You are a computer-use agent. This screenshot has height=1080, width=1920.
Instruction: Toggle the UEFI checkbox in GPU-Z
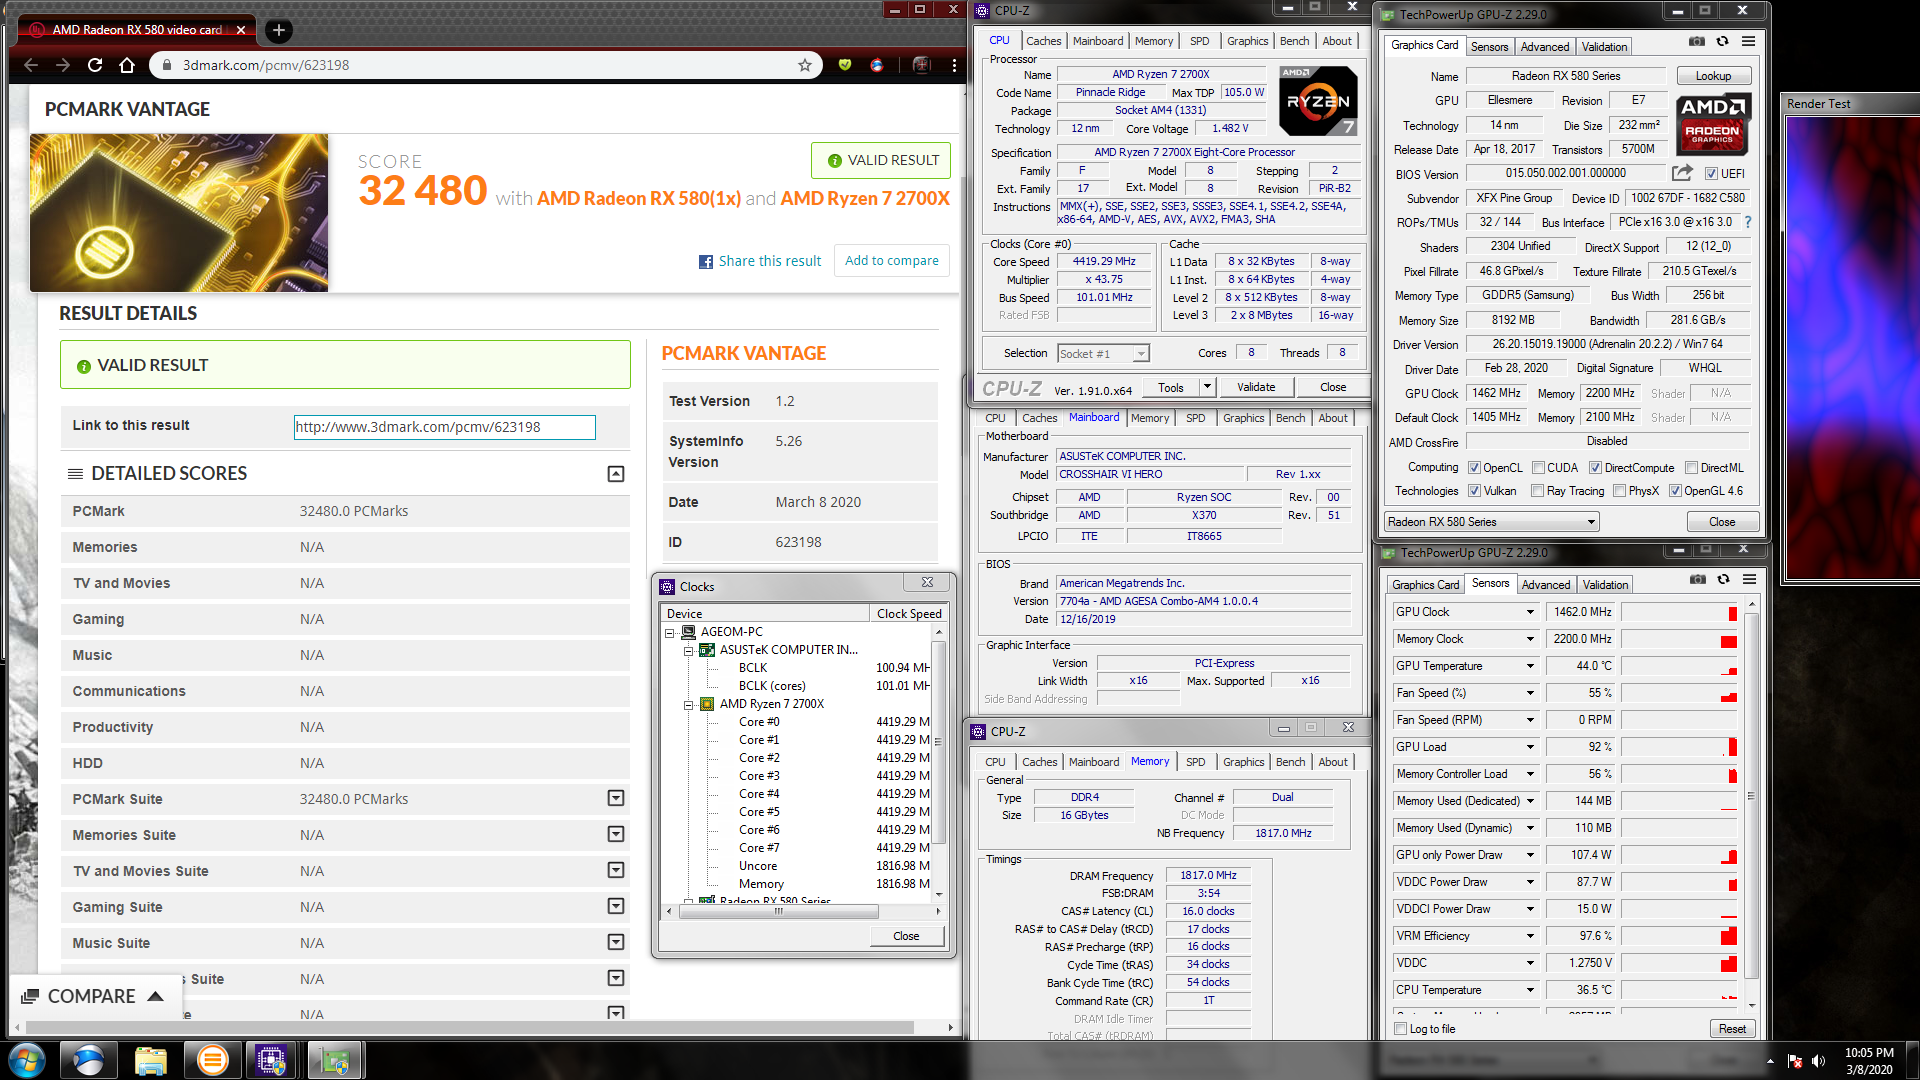[x=1711, y=174]
